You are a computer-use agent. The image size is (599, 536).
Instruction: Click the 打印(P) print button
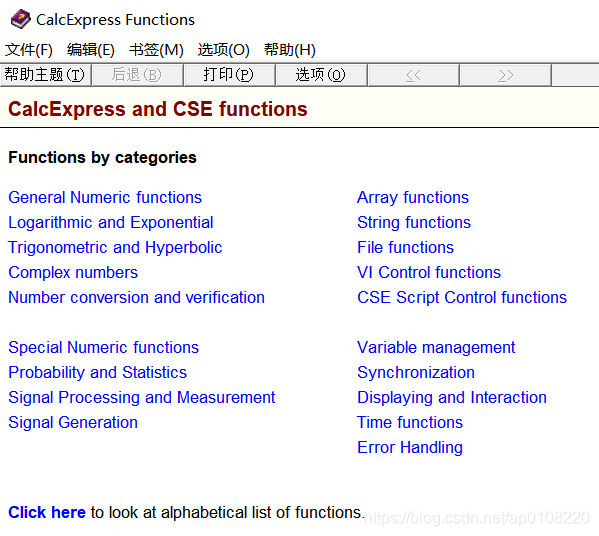(229, 75)
